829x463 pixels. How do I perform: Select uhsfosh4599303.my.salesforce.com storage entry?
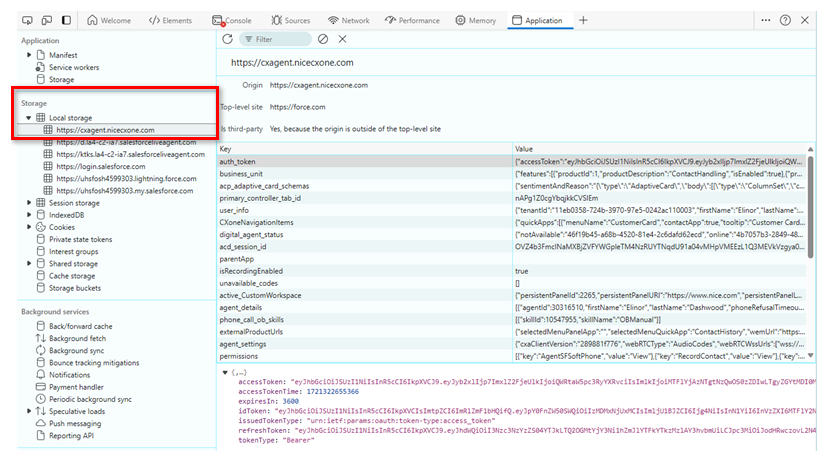coord(125,191)
